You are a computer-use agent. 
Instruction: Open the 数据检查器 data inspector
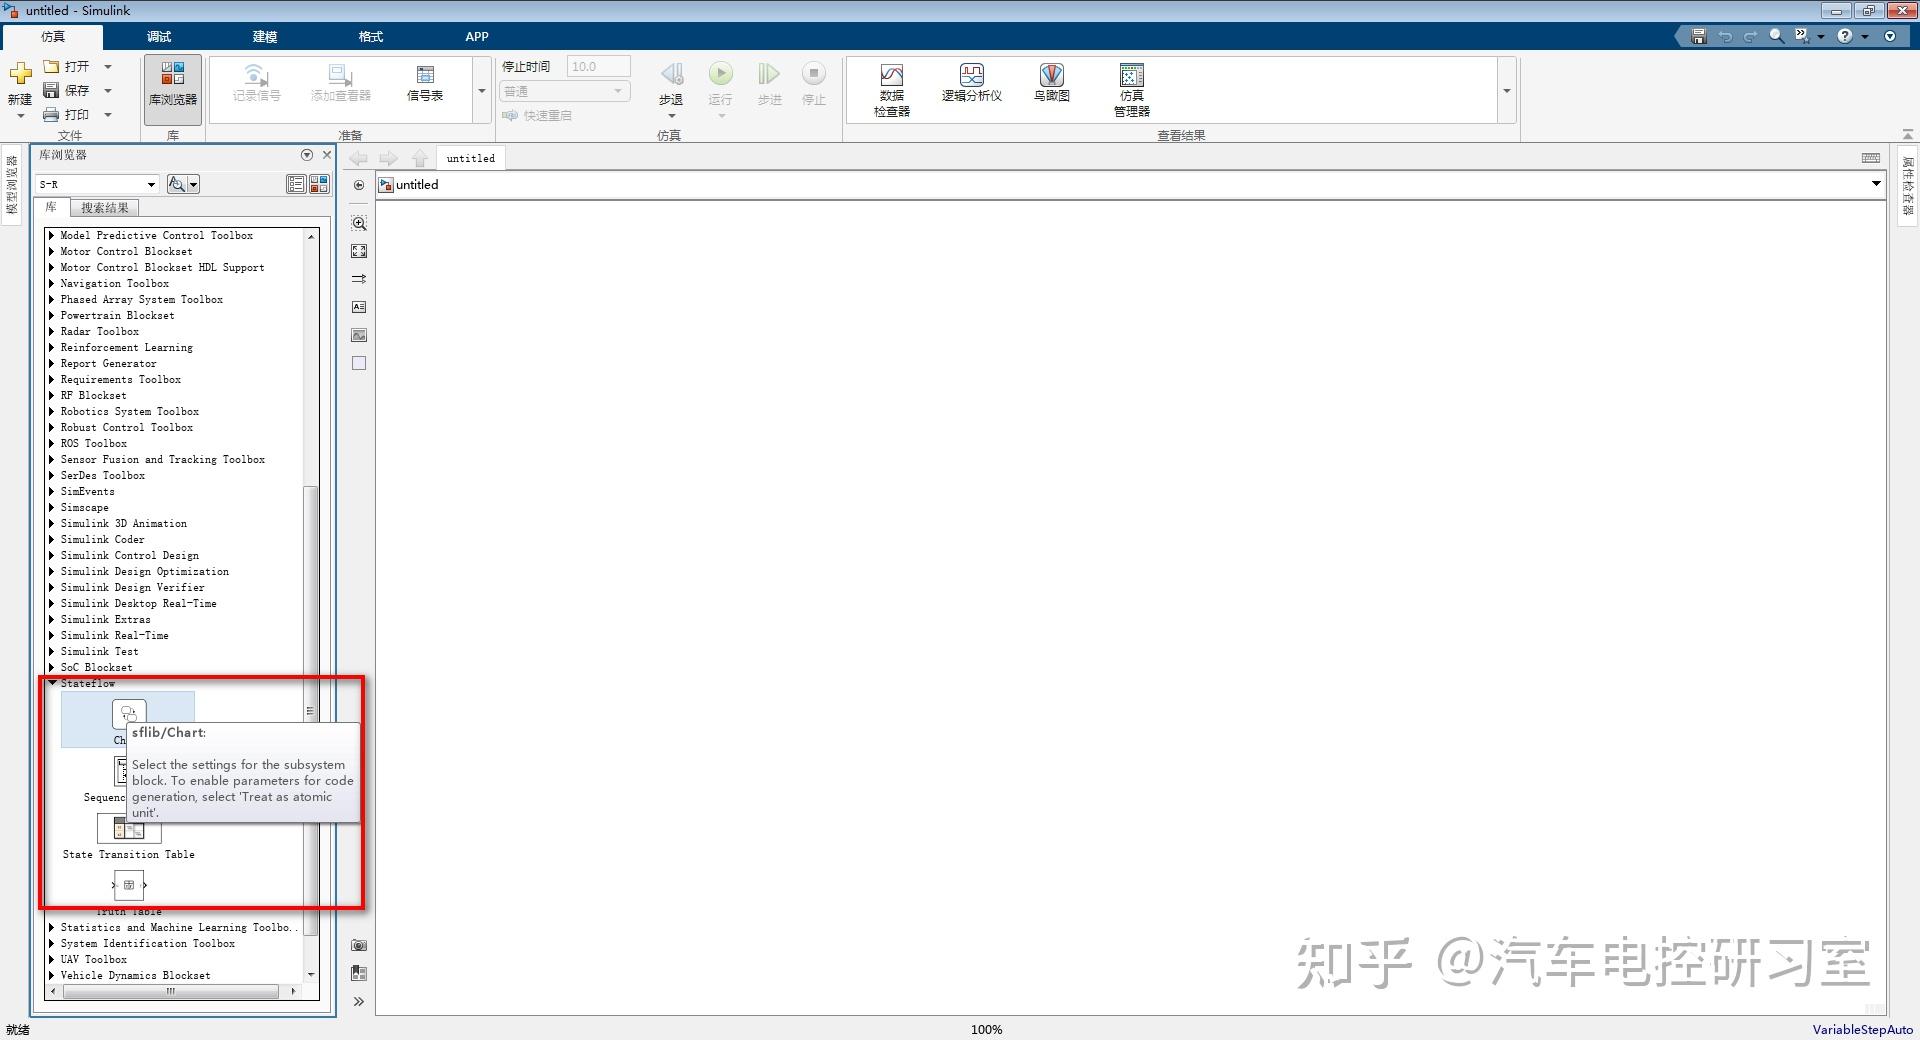pyautogui.click(x=892, y=90)
